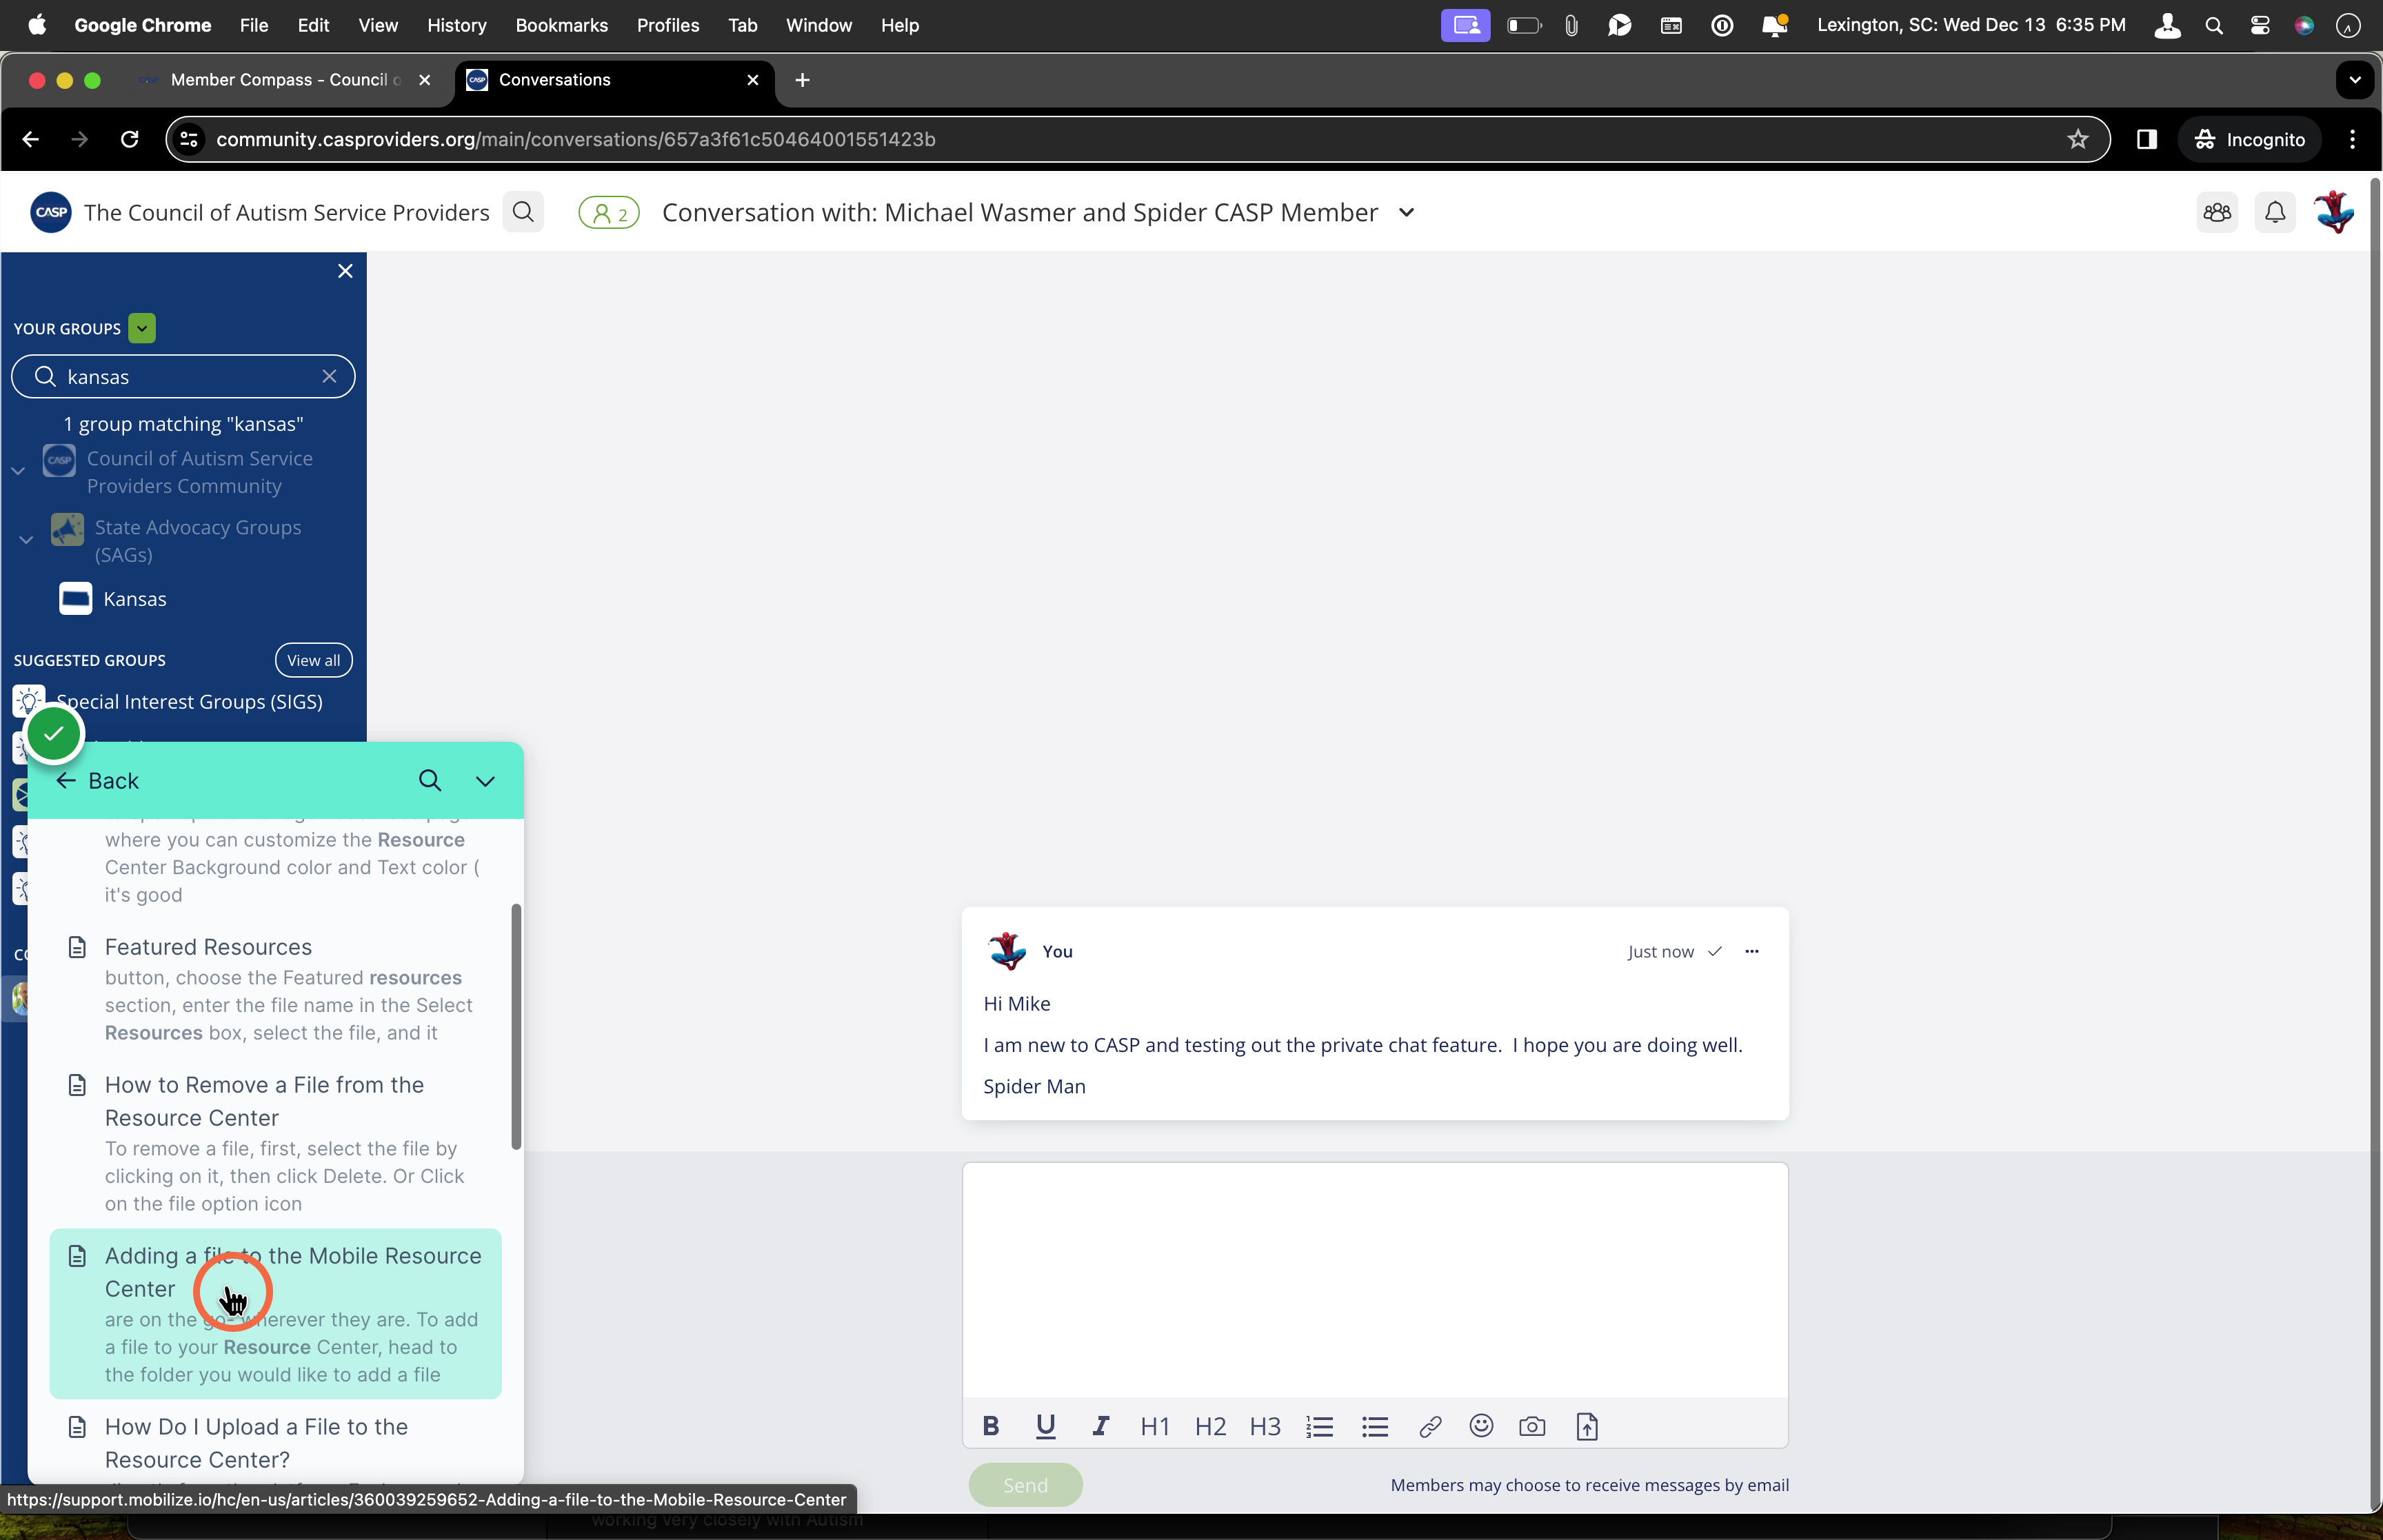Image resolution: width=2383 pixels, height=1540 pixels.
Task: Open Adding a file to Mobile Resource Center article
Action: 276,1313
